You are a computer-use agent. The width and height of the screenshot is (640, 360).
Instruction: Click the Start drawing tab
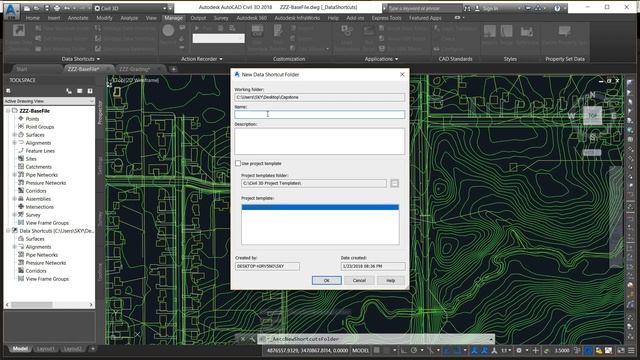click(x=22, y=69)
